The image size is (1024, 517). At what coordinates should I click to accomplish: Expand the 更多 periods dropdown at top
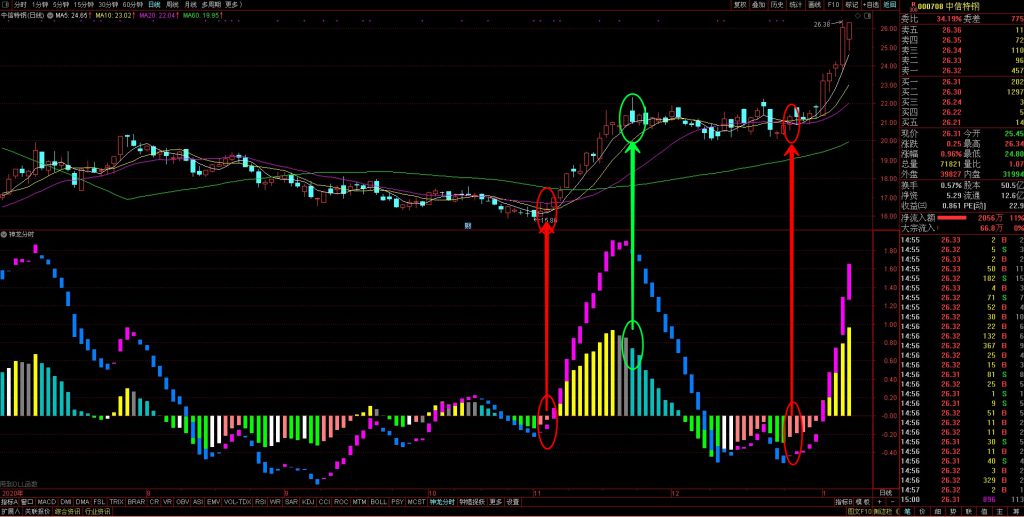[233, 4]
